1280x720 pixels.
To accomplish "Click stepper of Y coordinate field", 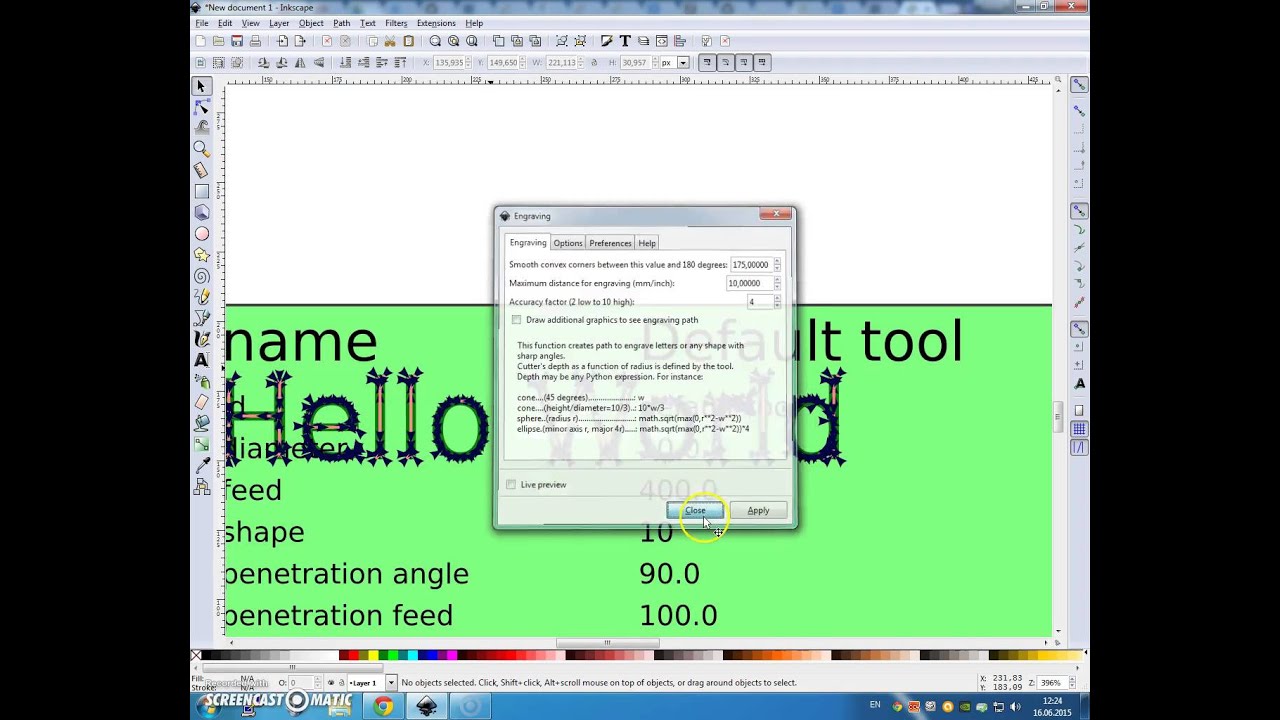I will point(523,62).
